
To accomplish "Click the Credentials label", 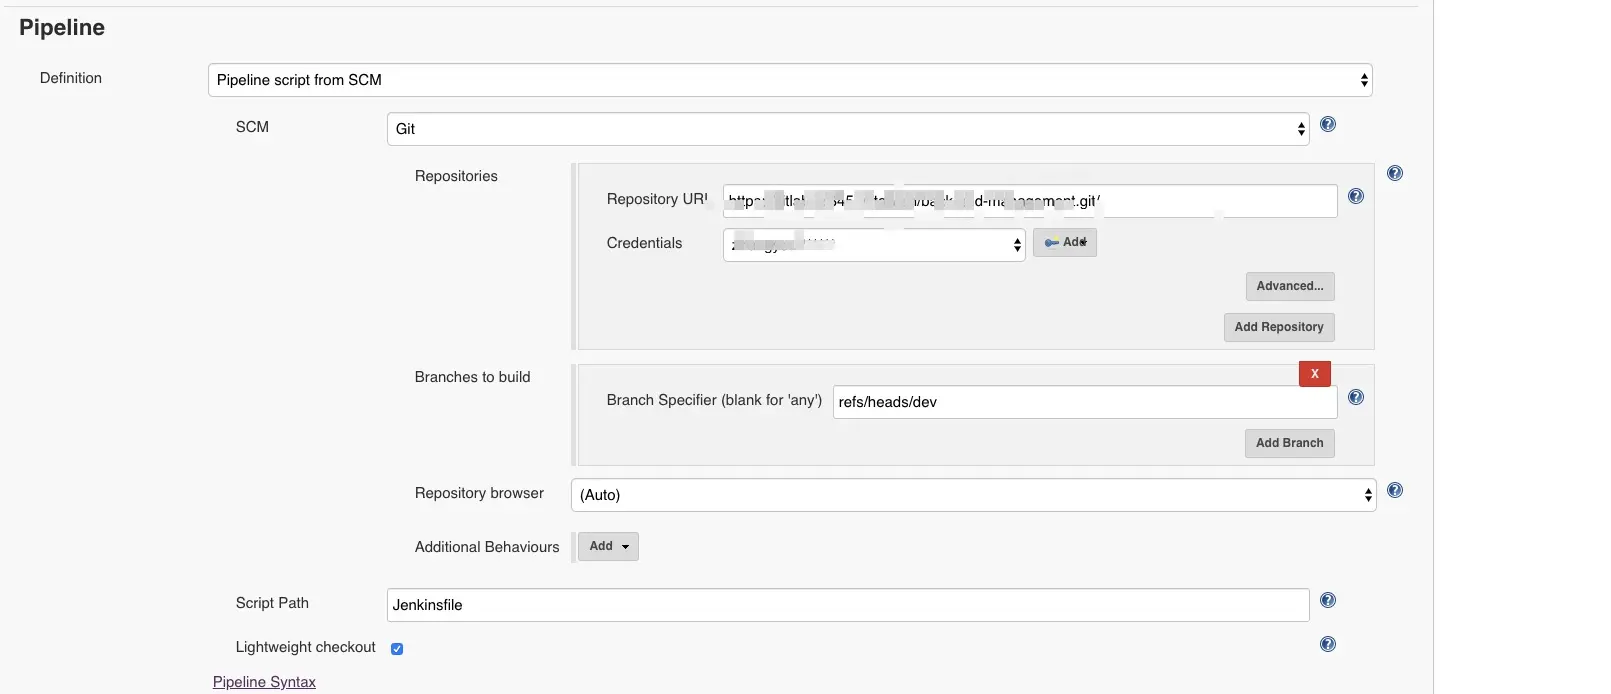I will 644,243.
